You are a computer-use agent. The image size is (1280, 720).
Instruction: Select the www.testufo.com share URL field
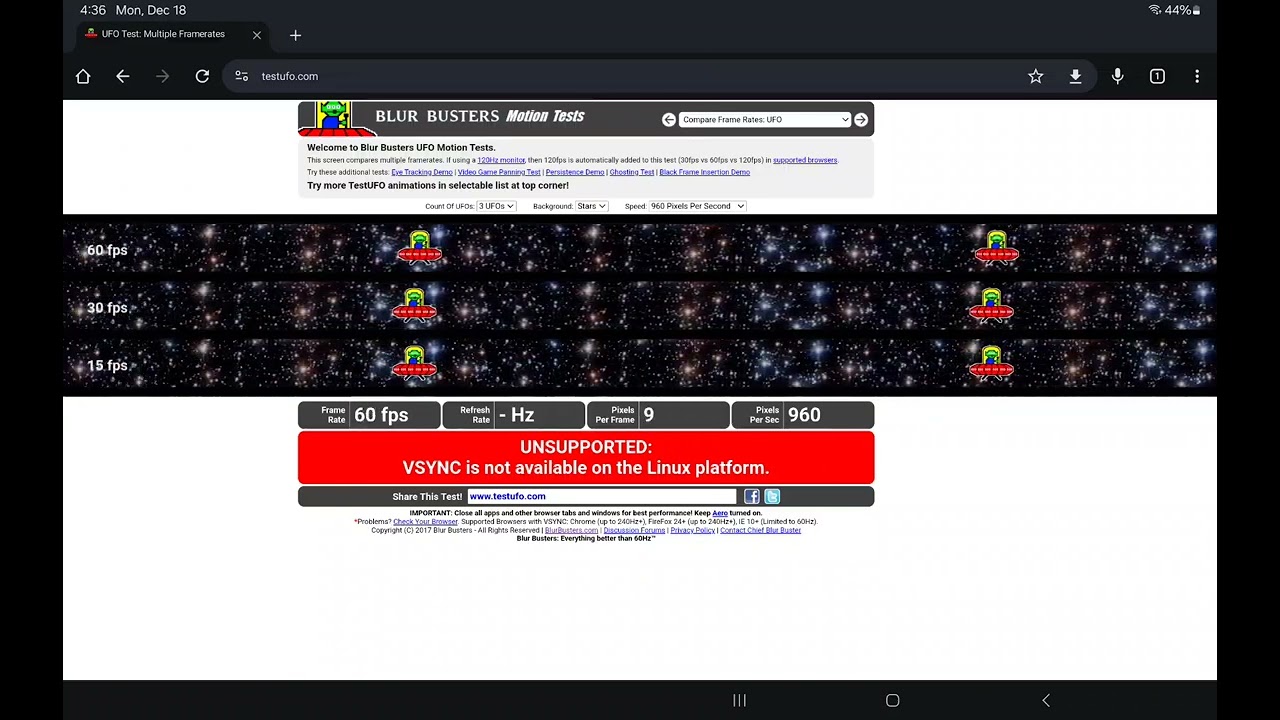coord(602,496)
